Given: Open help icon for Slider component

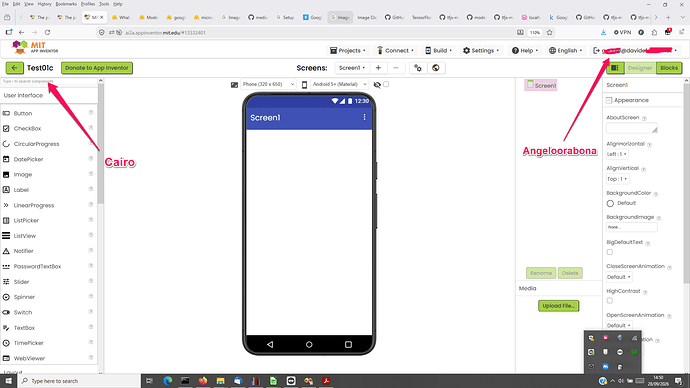Looking at the screenshot, I should 91,281.
